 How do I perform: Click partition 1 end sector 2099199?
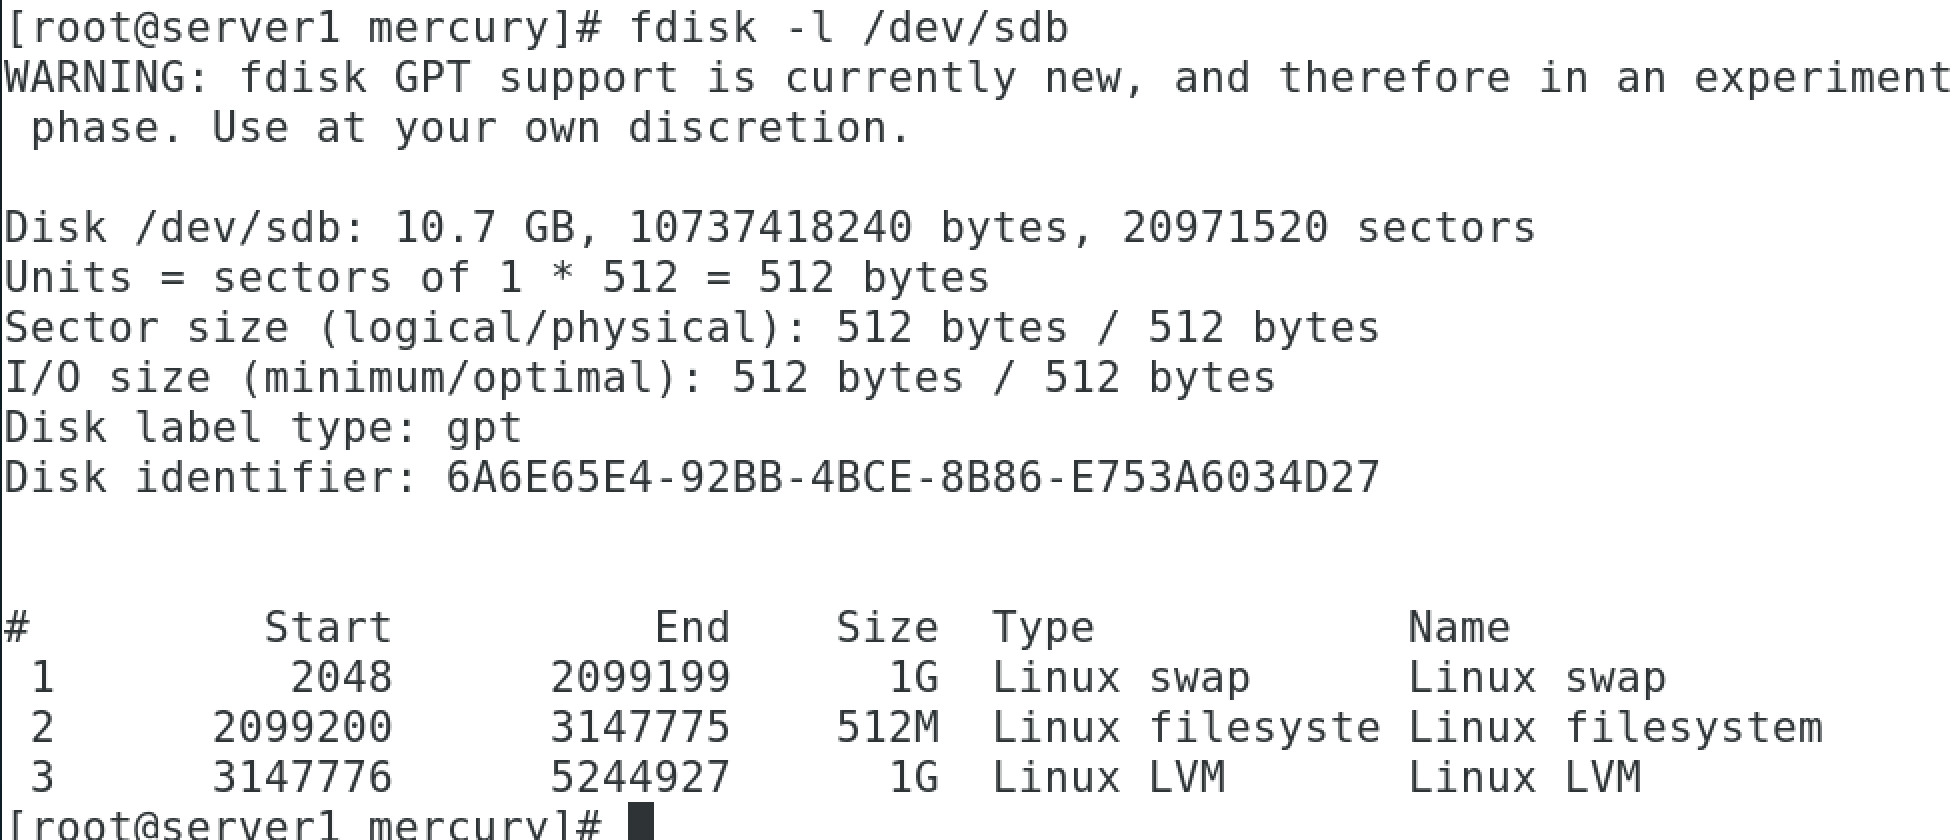pos(640,677)
